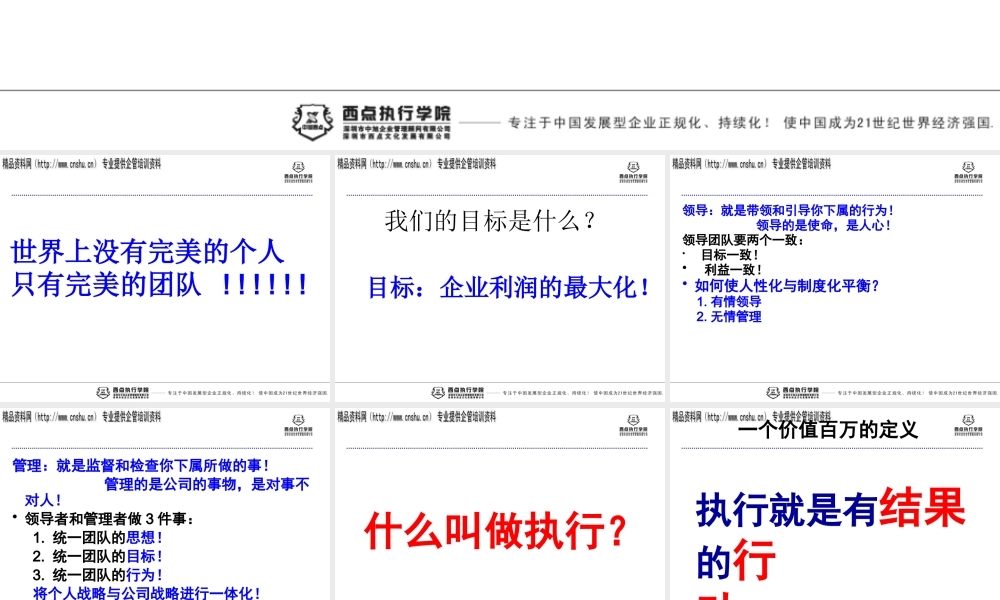Click the footer slogan of 领导团队要两个一致 slide

click(917, 393)
